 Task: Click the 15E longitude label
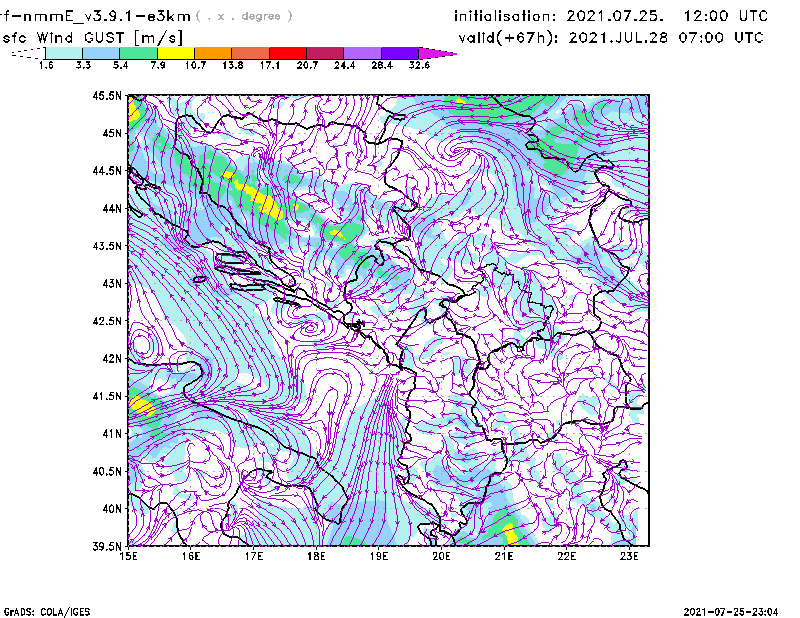128,556
